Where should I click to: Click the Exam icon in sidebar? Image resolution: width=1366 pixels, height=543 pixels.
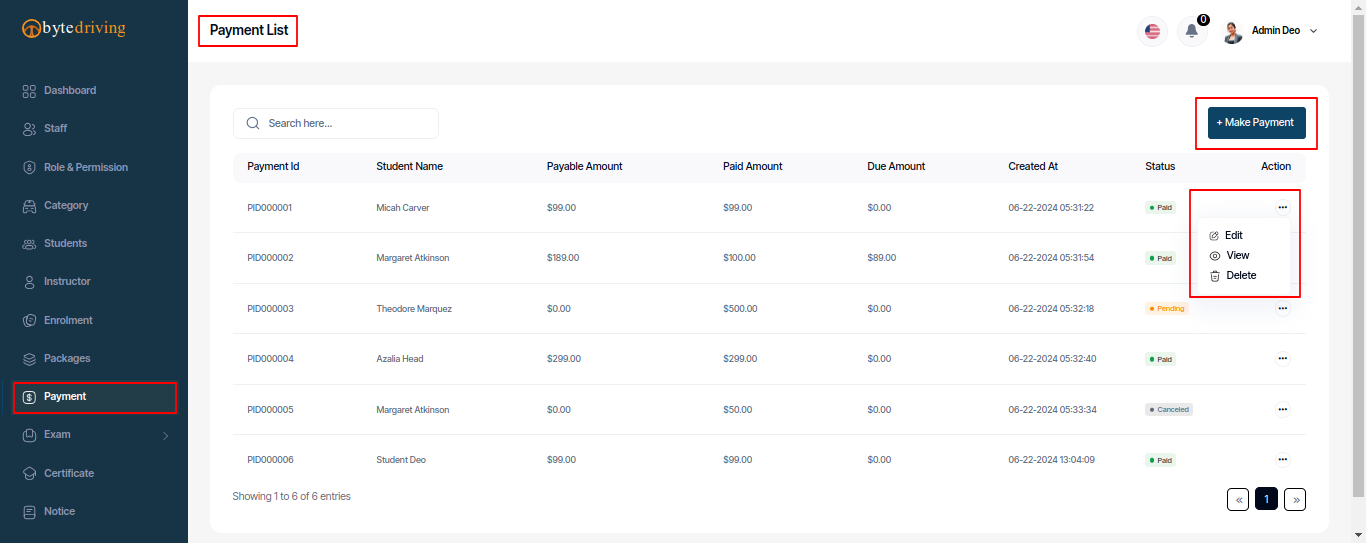[x=29, y=435]
